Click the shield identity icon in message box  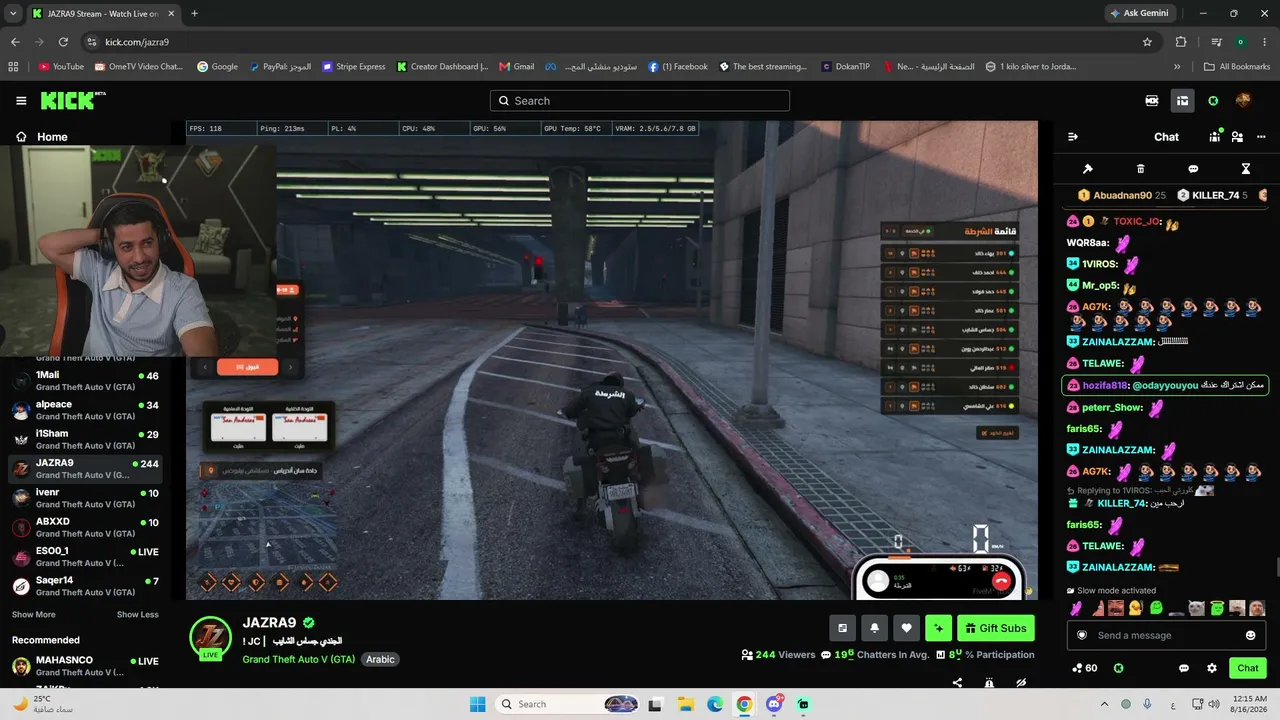pyautogui.click(x=1082, y=635)
